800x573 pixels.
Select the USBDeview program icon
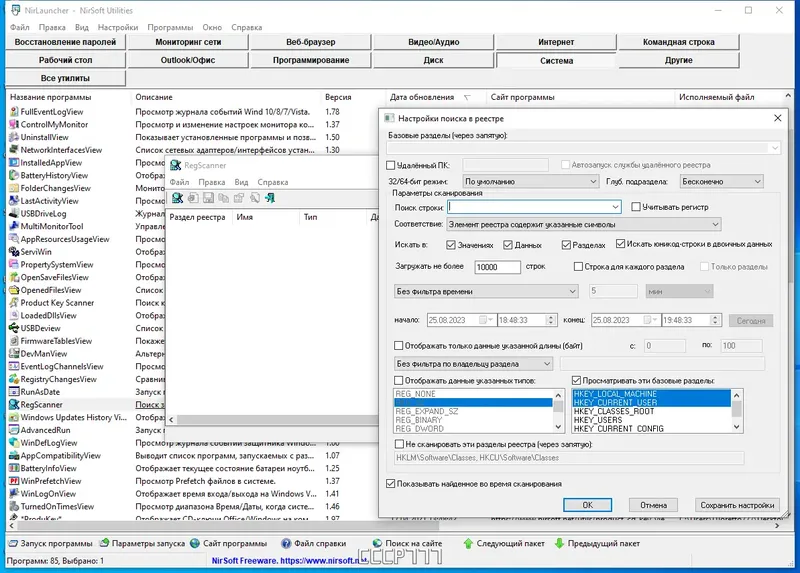pyautogui.click(x=14, y=328)
